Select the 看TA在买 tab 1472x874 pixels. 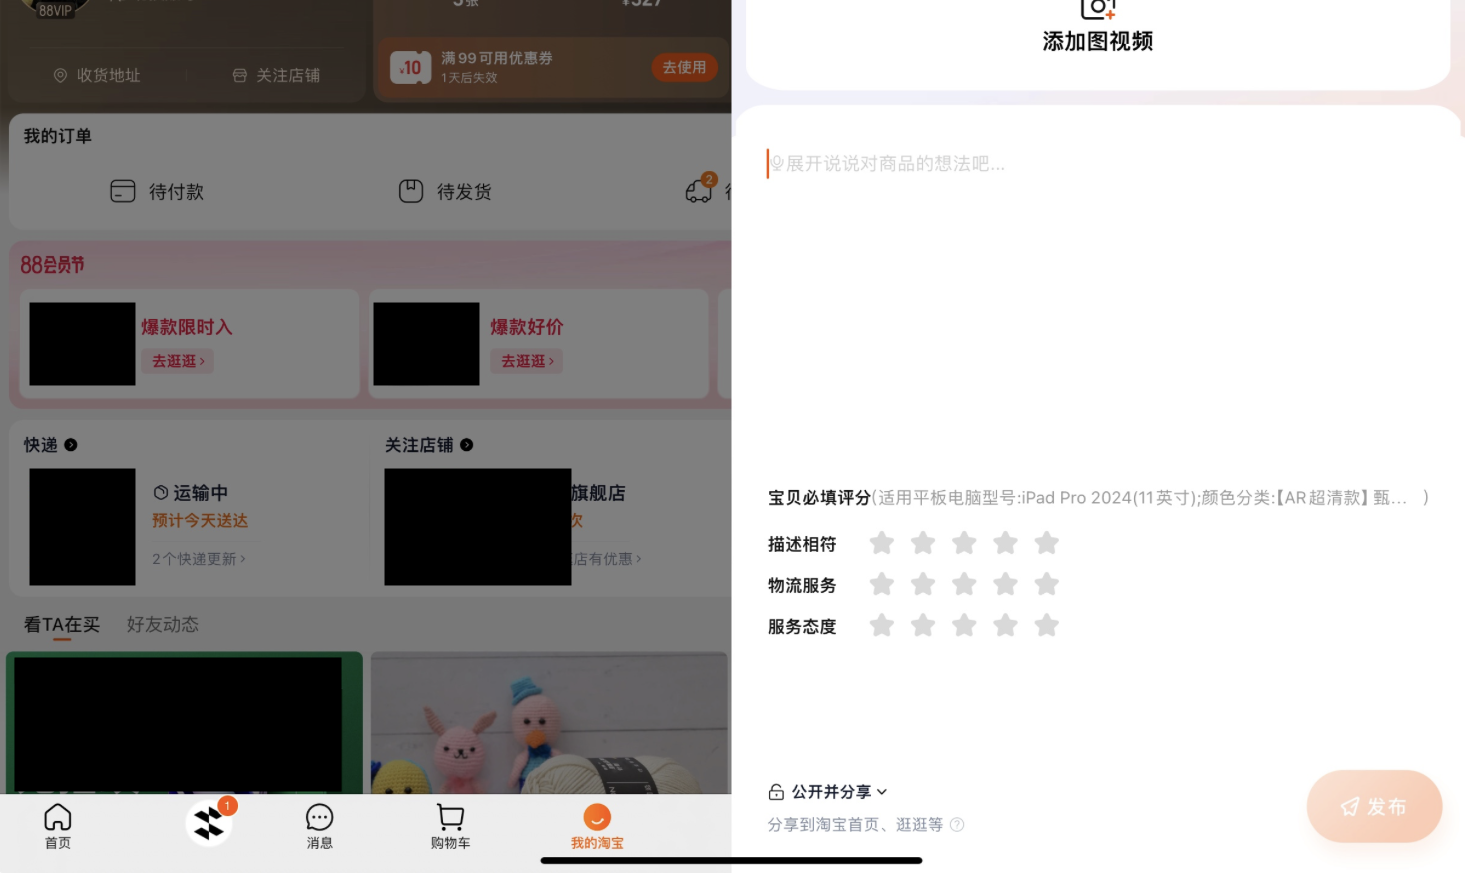click(62, 625)
